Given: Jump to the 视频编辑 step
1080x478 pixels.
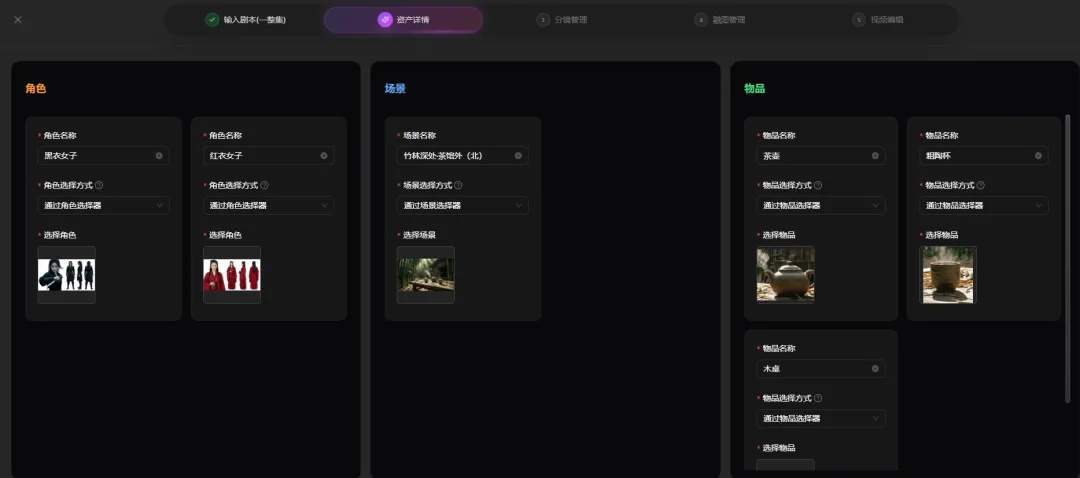Looking at the screenshot, I should click(x=878, y=20).
